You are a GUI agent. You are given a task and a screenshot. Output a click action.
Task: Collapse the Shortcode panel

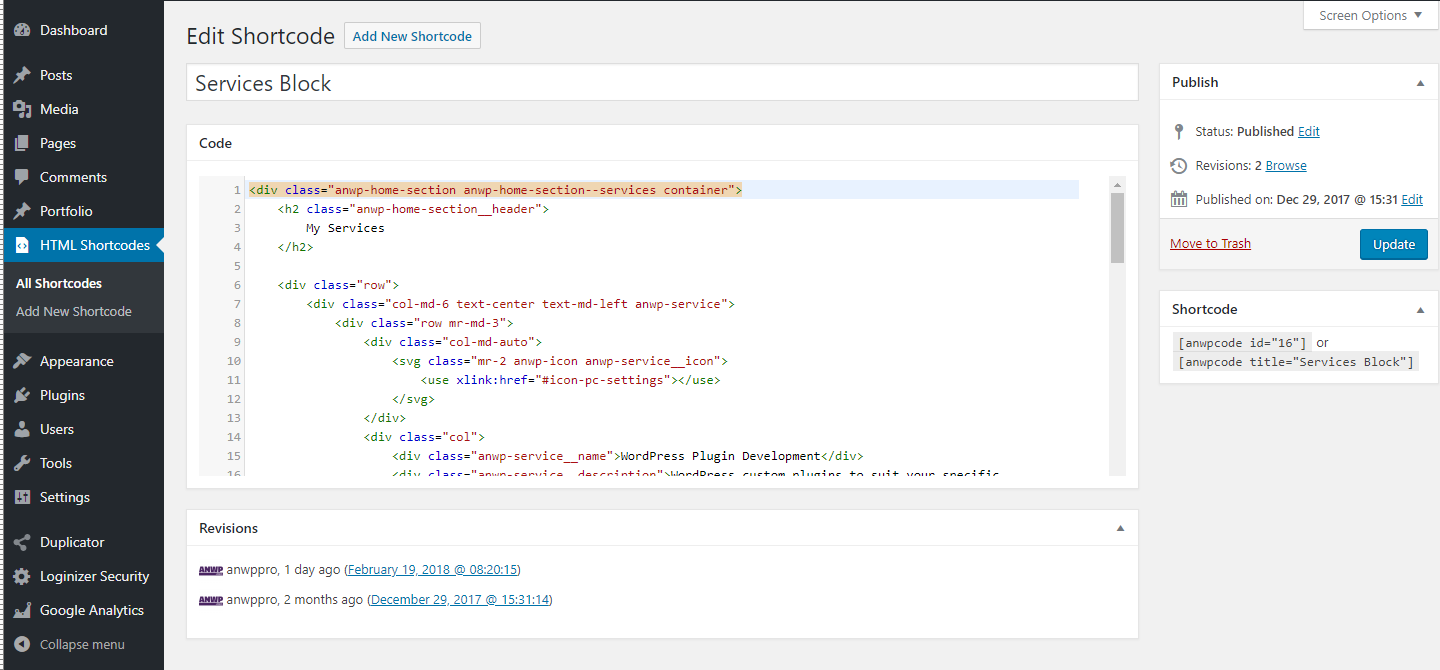tap(1420, 310)
